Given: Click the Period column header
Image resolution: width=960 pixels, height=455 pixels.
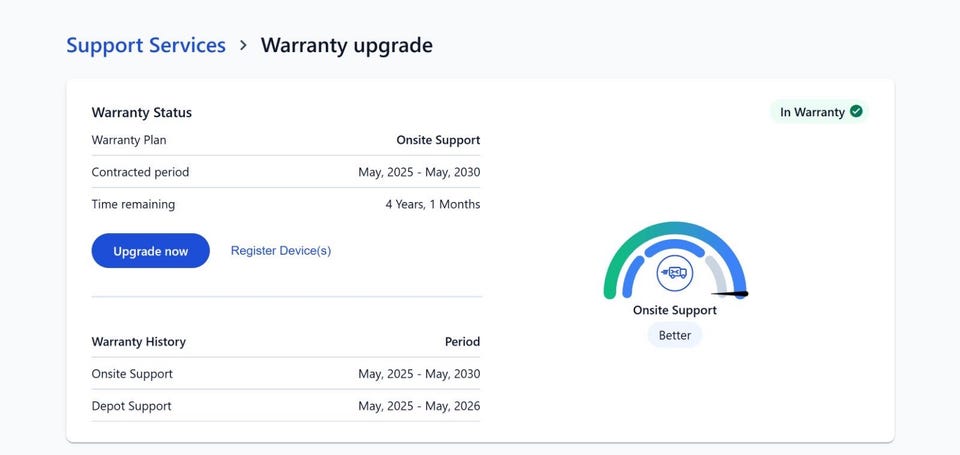Looking at the screenshot, I should click(x=462, y=342).
